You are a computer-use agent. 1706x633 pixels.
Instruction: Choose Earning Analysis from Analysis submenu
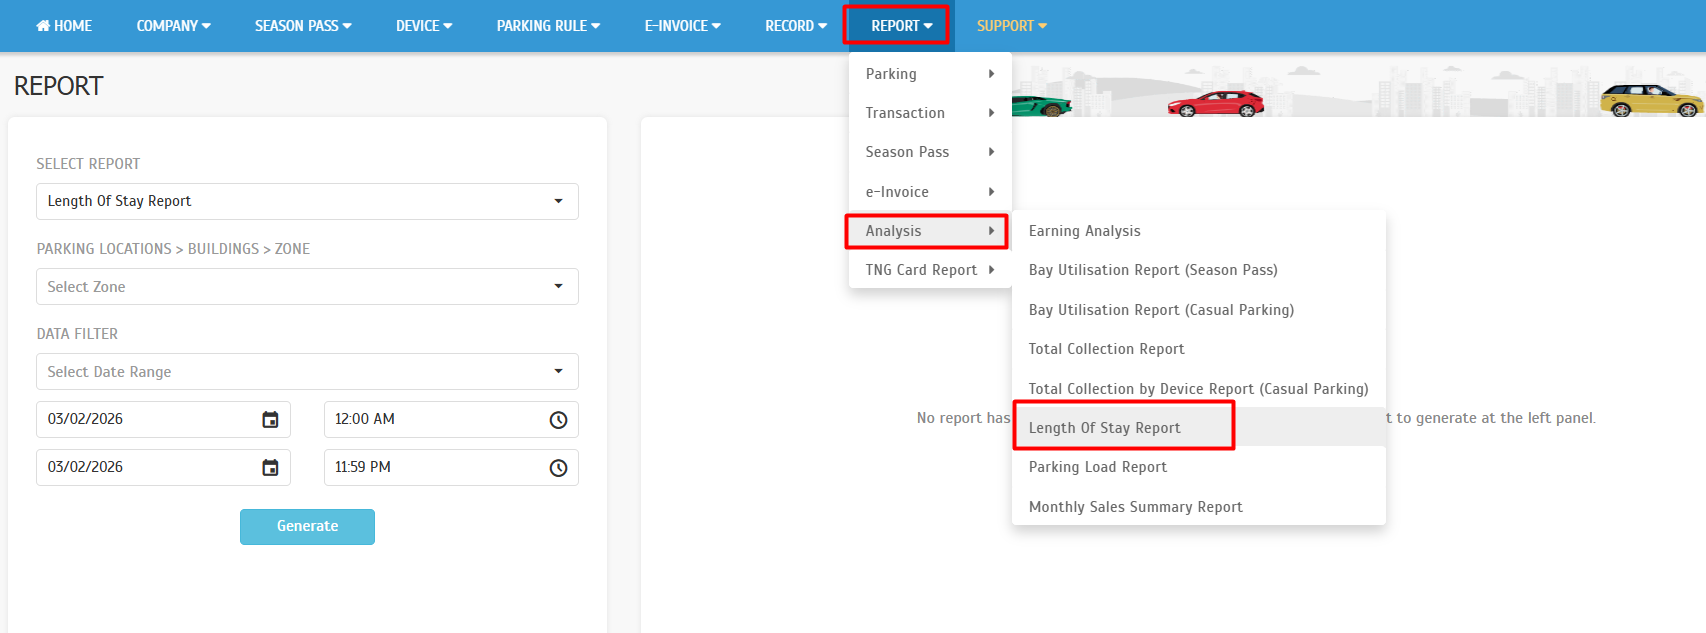[x=1084, y=231]
